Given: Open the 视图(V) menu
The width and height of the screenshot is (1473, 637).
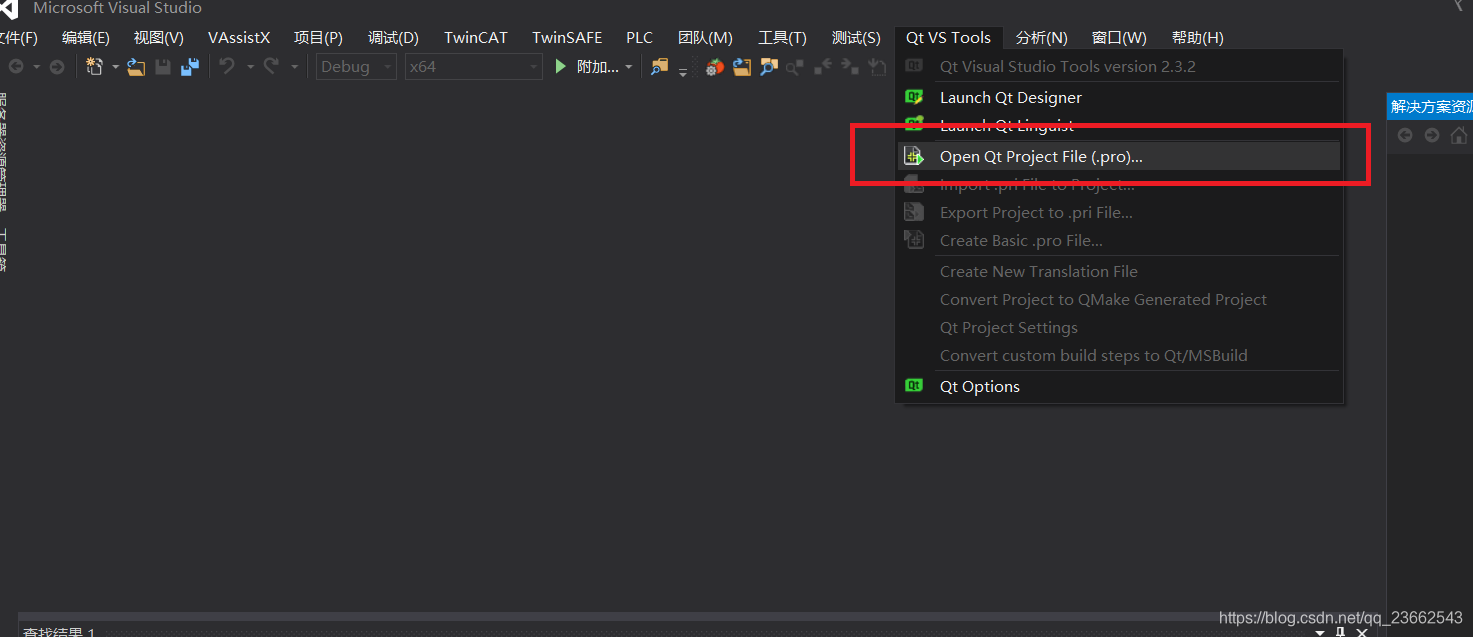Looking at the screenshot, I should 159,38.
